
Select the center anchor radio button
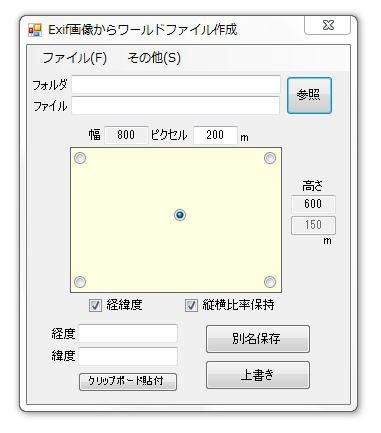click(x=180, y=215)
